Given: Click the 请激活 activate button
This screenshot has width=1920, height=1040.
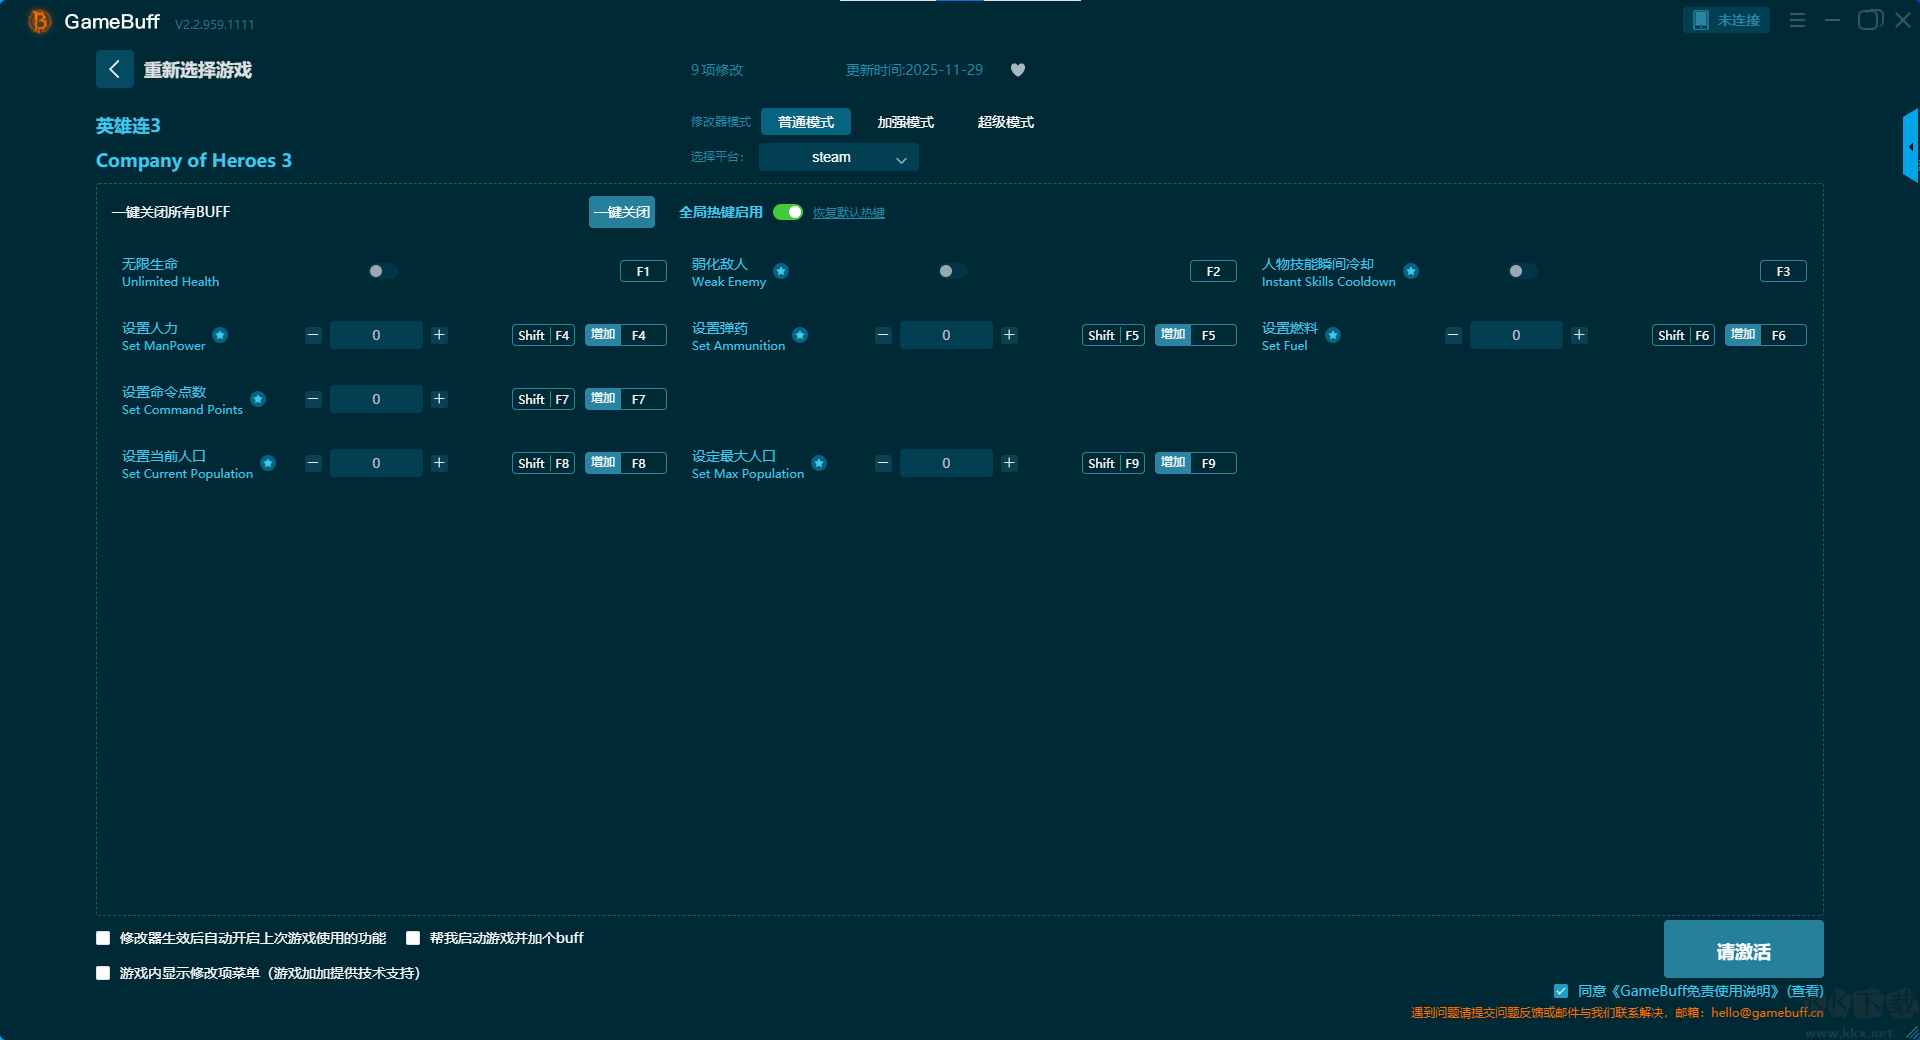Looking at the screenshot, I should point(1742,950).
